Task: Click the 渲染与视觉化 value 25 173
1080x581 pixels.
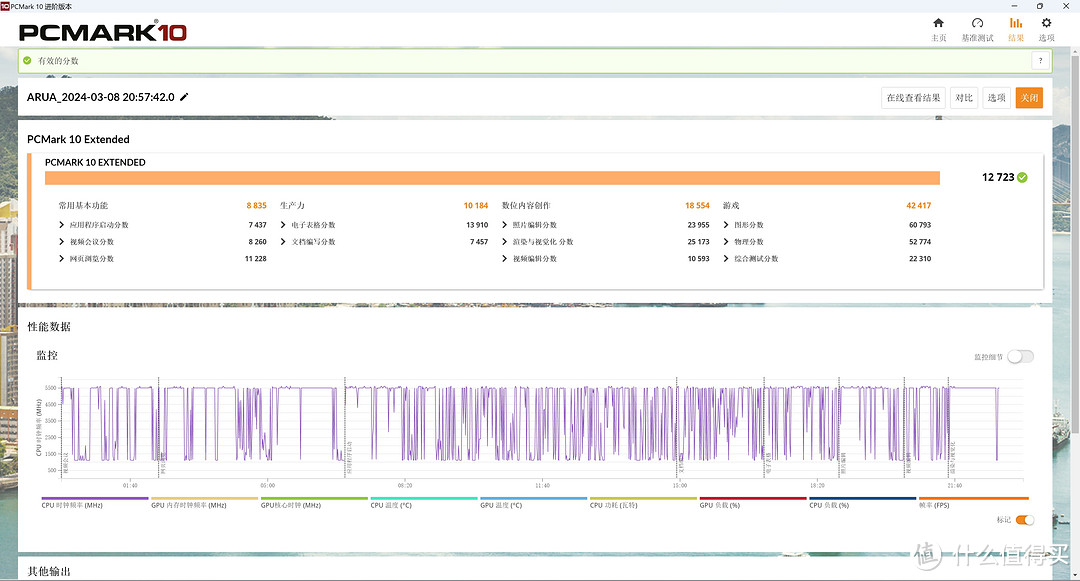Action: pos(698,242)
